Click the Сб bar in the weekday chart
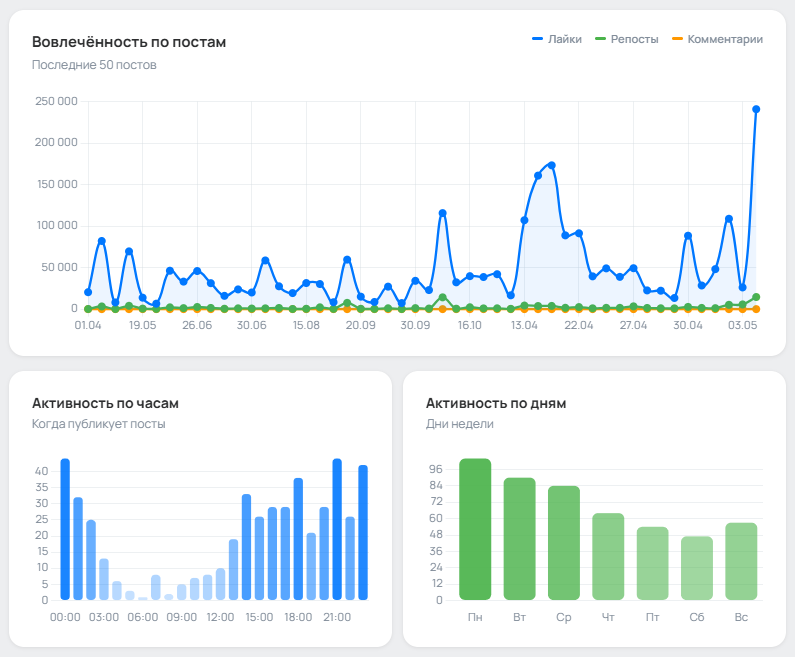 [x=697, y=568]
